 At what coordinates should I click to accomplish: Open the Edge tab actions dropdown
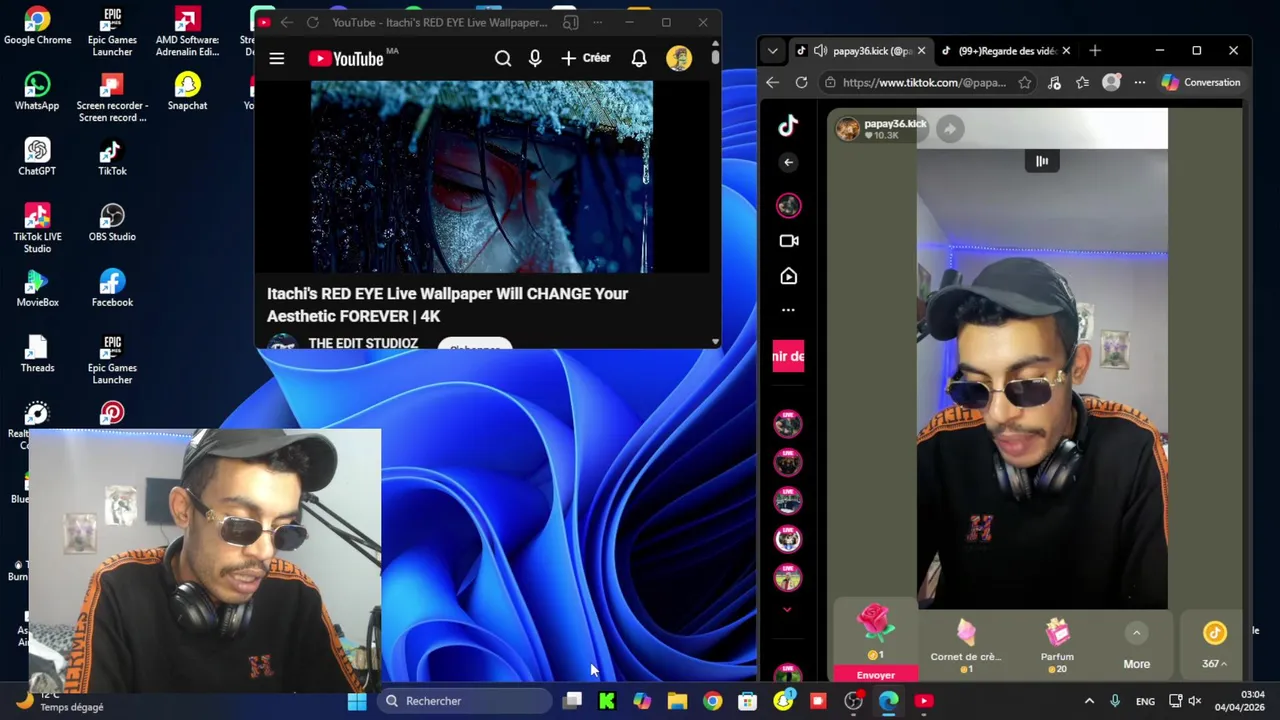tap(772, 50)
